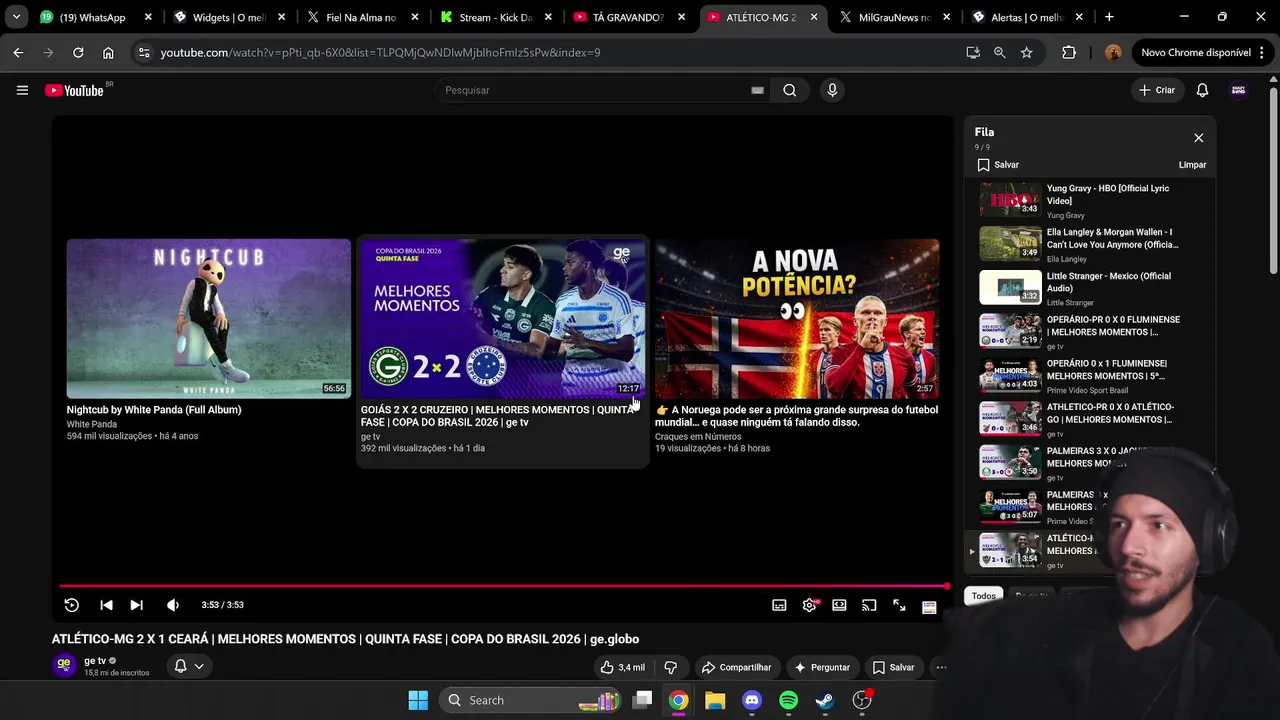Open the ge tv channel avatar
Screen dimensions: 1280x720
(64, 666)
